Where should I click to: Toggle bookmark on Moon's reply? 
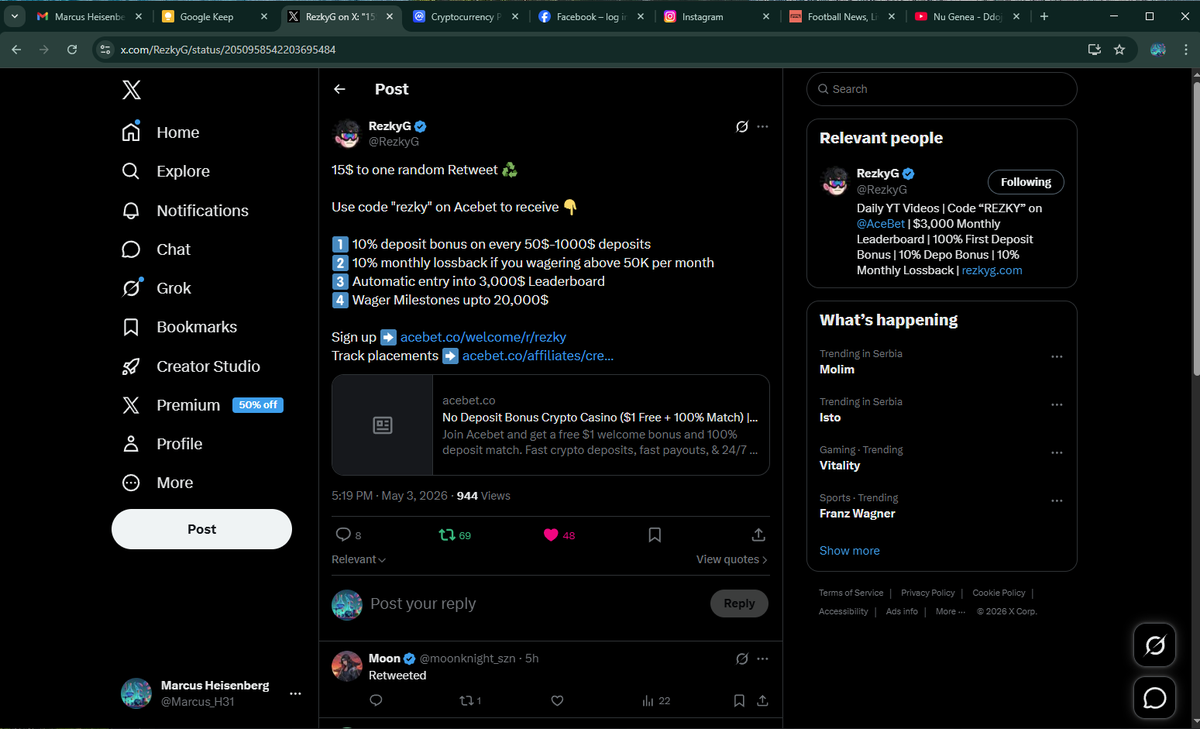point(739,701)
